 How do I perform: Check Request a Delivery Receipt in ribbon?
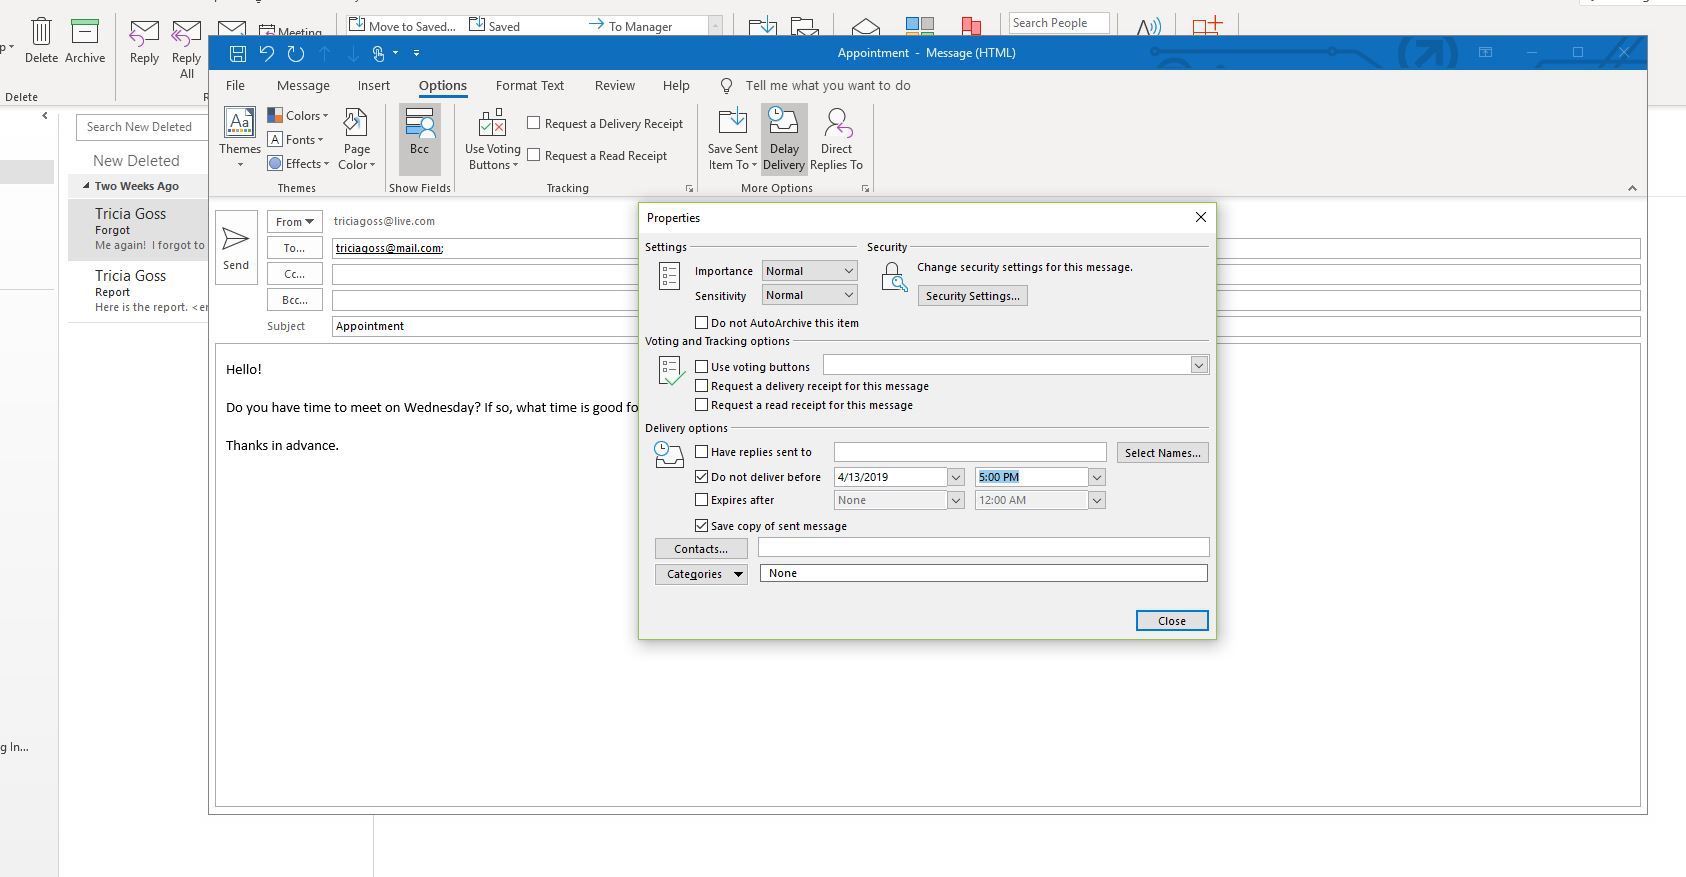tap(534, 123)
